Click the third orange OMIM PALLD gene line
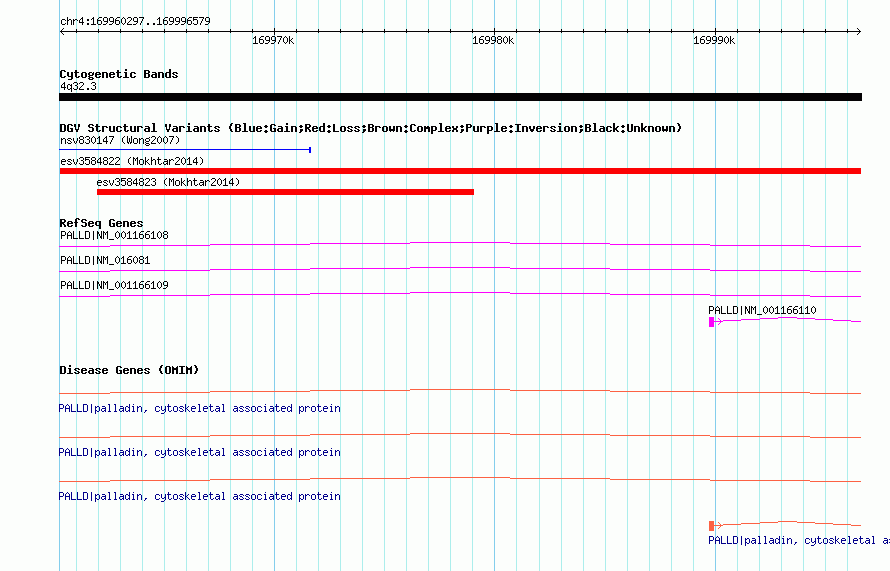This screenshot has width=890, height=571. click(x=460, y=480)
